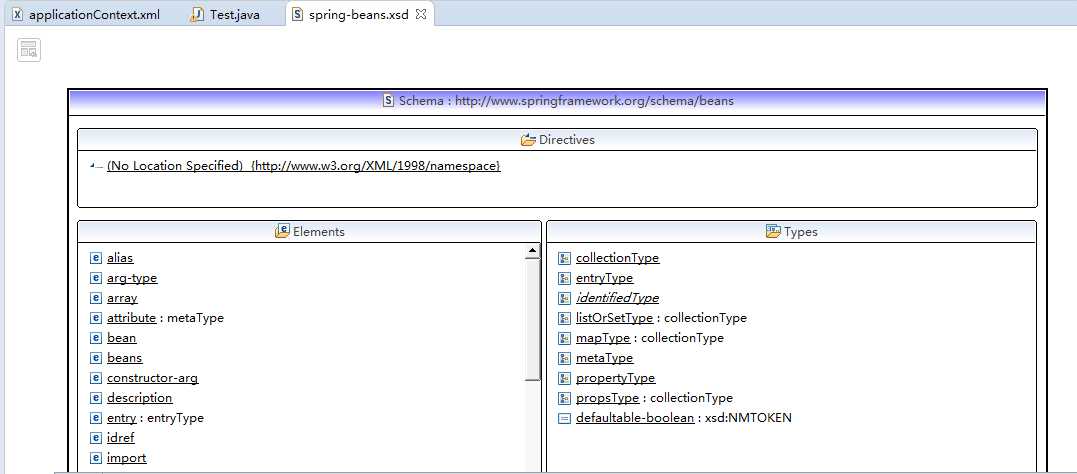Open the array element
Image resolution: width=1077 pixels, height=474 pixels.
tap(122, 297)
